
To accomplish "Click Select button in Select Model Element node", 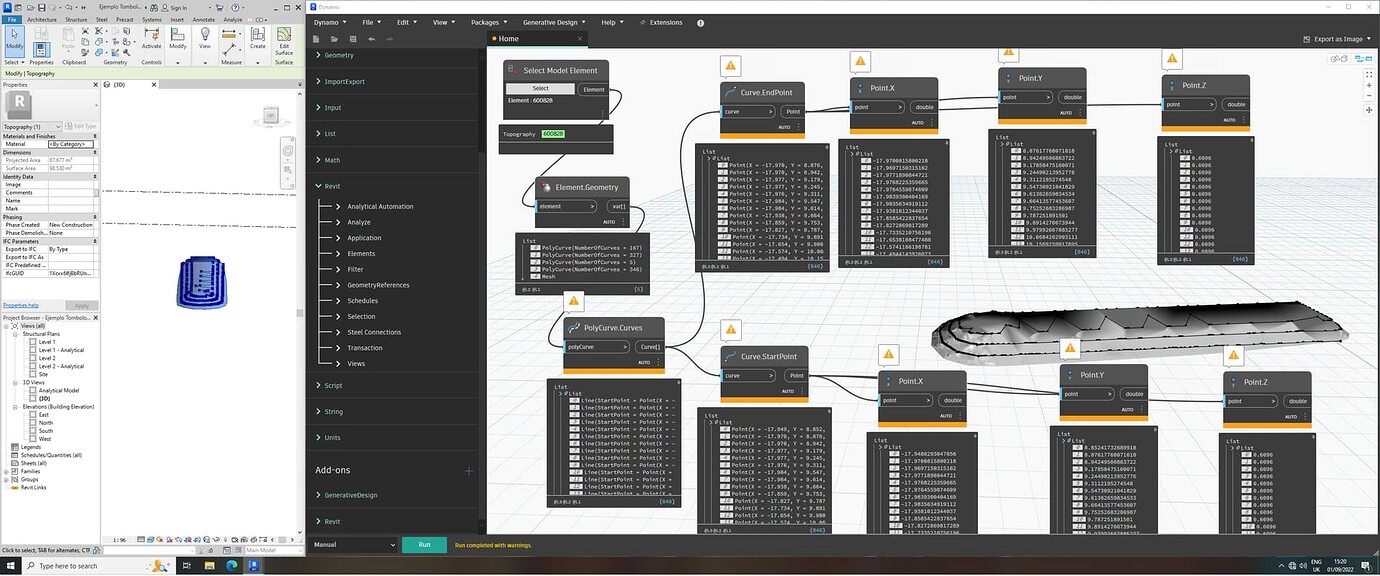I will pyautogui.click(x=540, y=89).
